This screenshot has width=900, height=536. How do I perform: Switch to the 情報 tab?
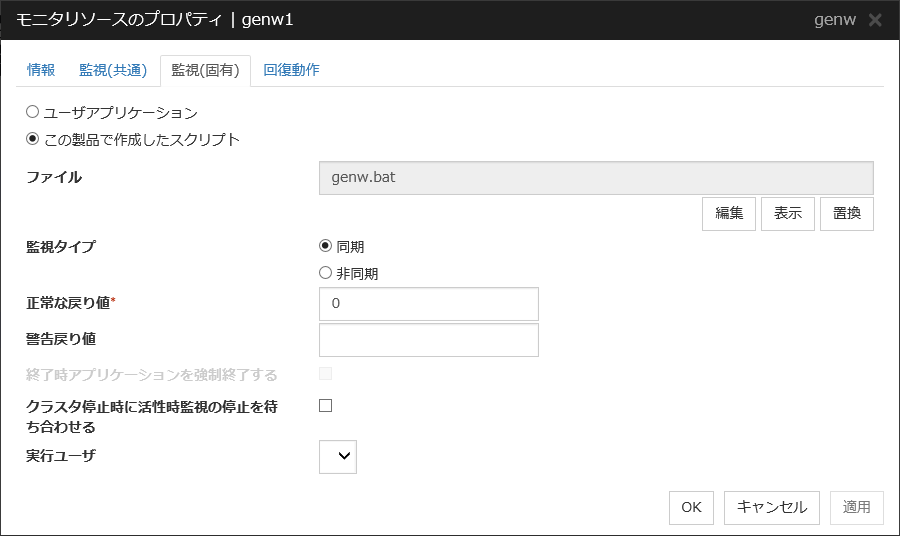click(x=41, y=70)
